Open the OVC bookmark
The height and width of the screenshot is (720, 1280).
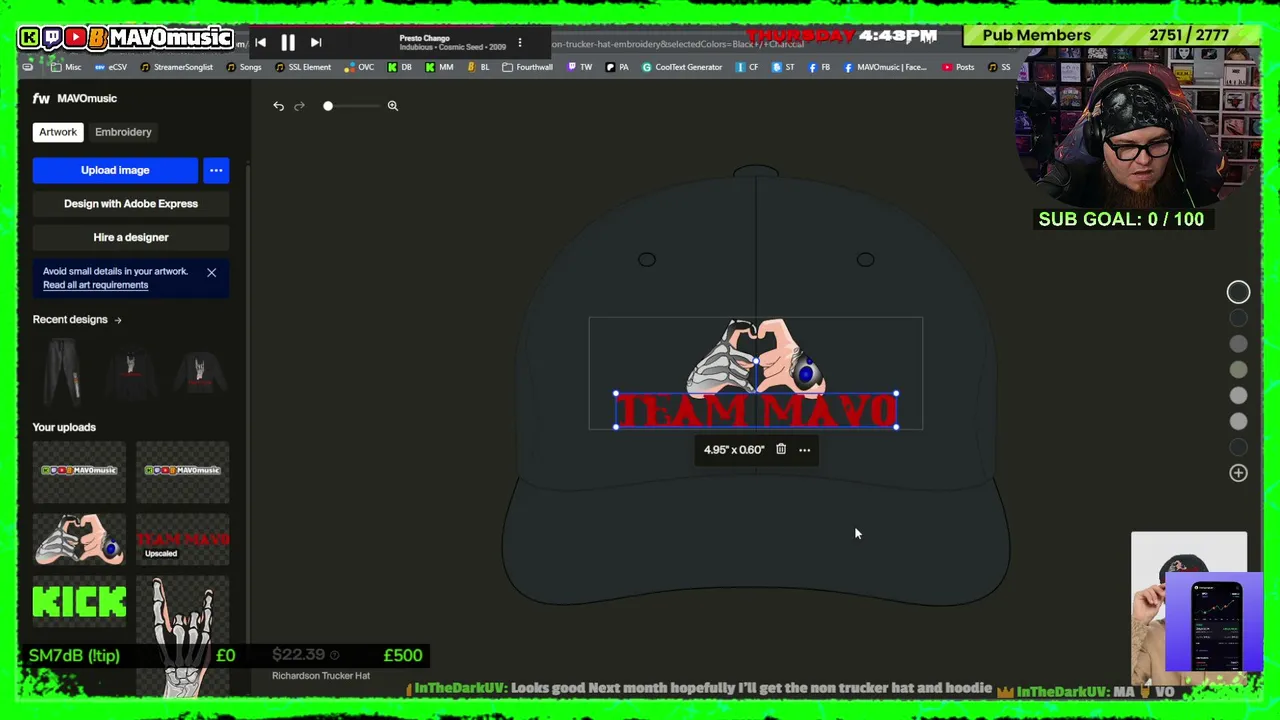(x=359, y=67)
